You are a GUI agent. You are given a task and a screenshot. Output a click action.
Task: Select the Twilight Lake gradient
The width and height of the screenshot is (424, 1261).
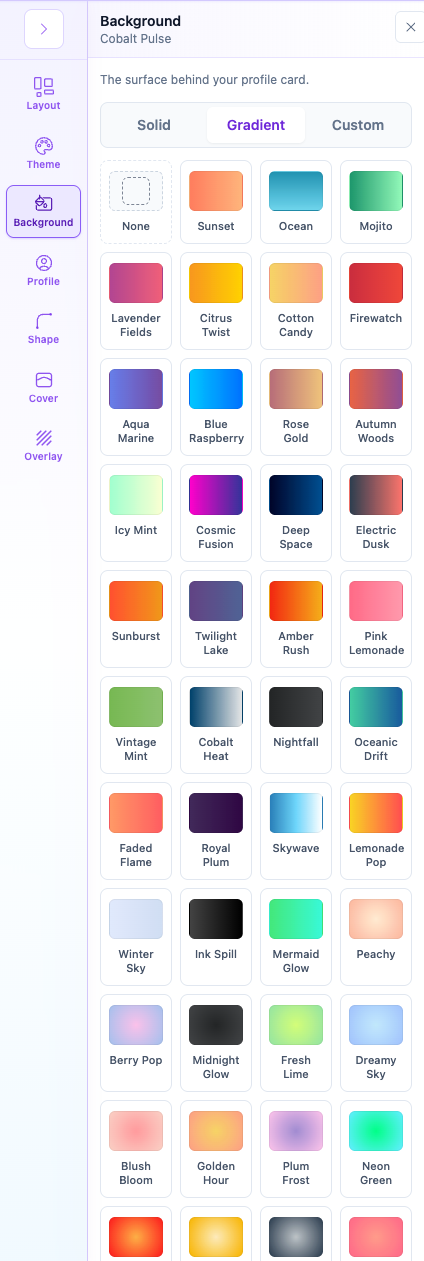coord(216,619)
